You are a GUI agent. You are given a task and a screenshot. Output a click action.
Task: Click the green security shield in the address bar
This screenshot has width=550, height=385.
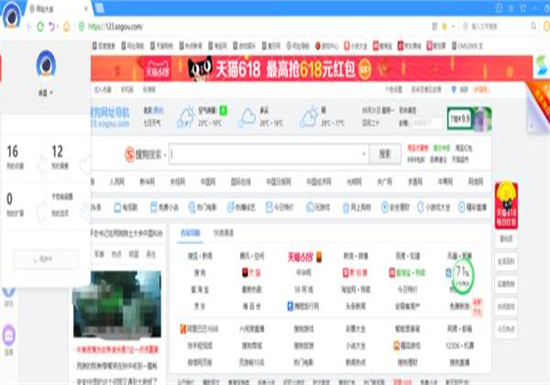81,27
